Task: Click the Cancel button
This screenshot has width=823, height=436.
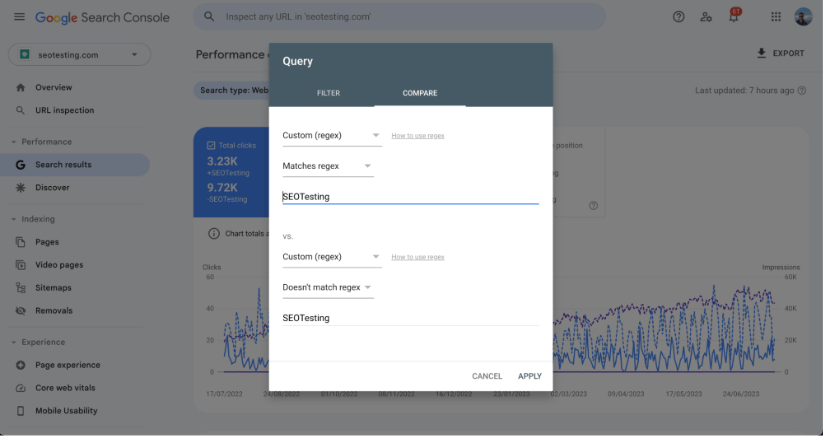Action: click(487, 376)
